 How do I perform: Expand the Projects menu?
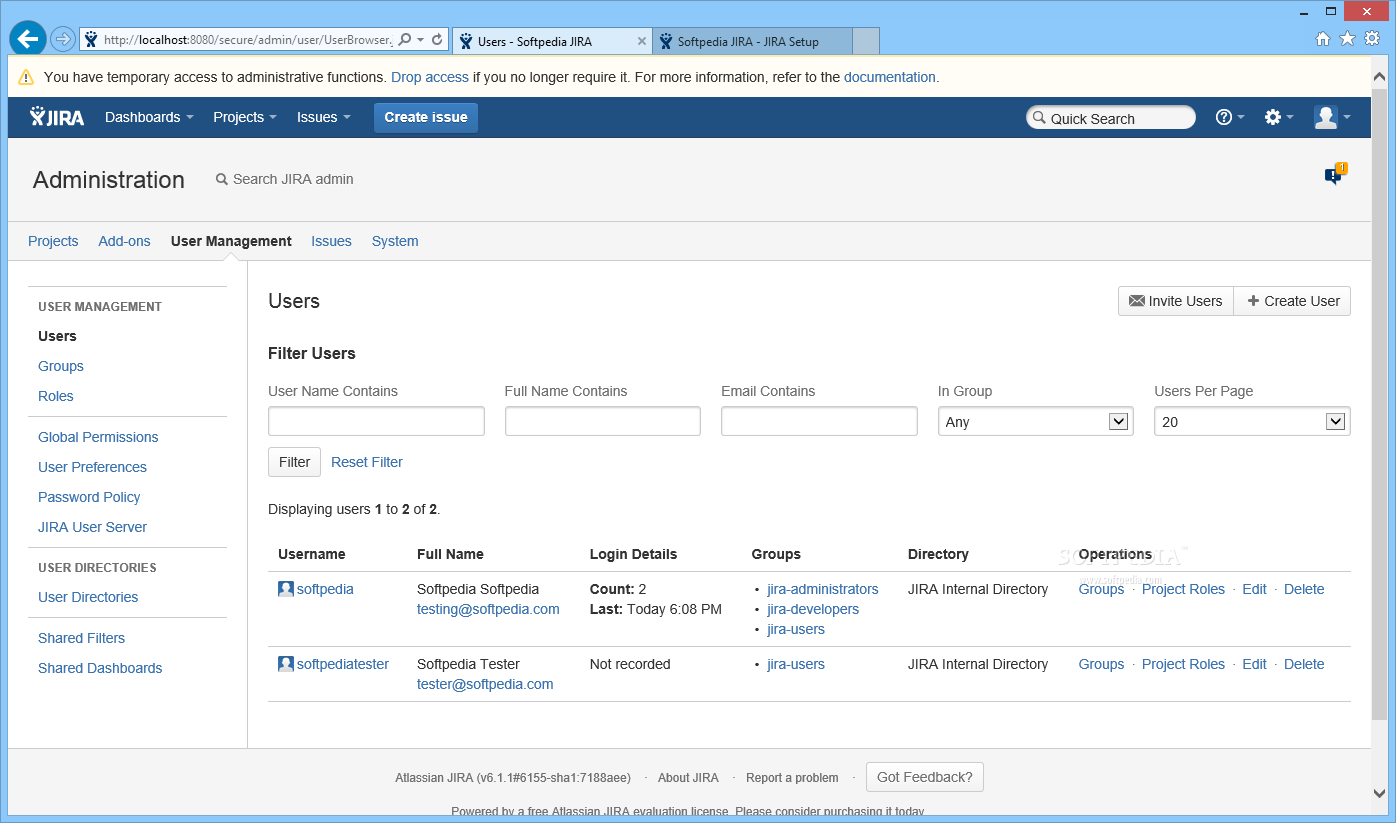coord(245,117)
